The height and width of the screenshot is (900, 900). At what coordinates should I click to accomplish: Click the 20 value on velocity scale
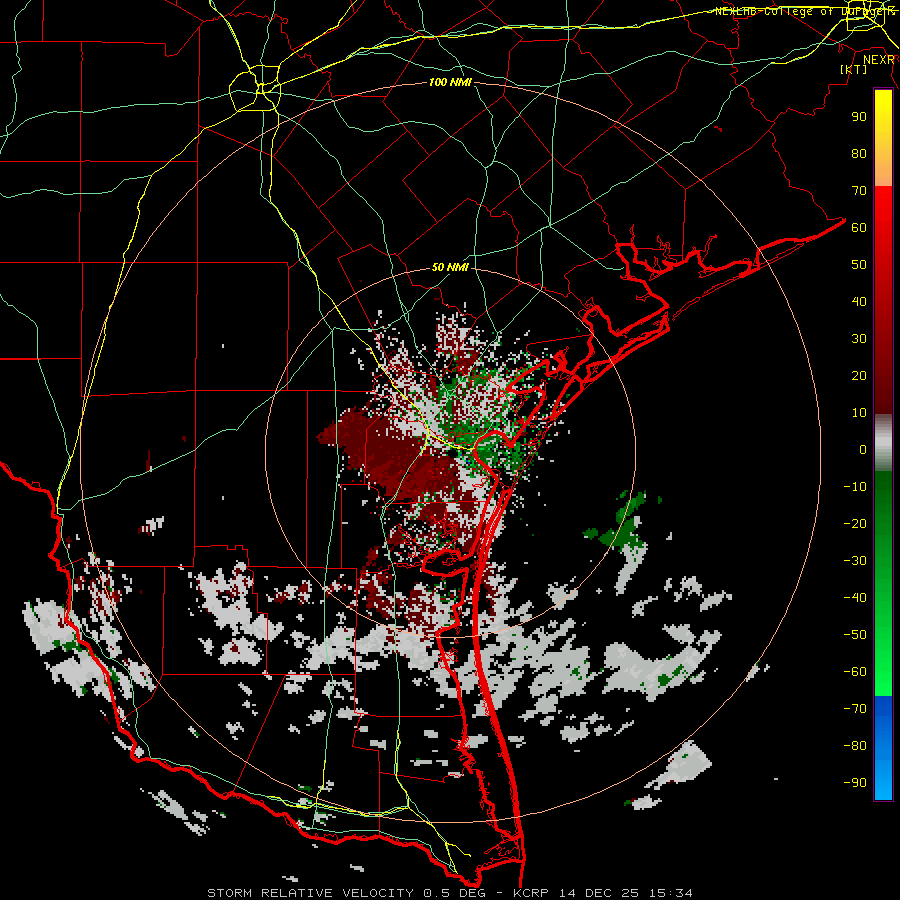coord(859,376)
